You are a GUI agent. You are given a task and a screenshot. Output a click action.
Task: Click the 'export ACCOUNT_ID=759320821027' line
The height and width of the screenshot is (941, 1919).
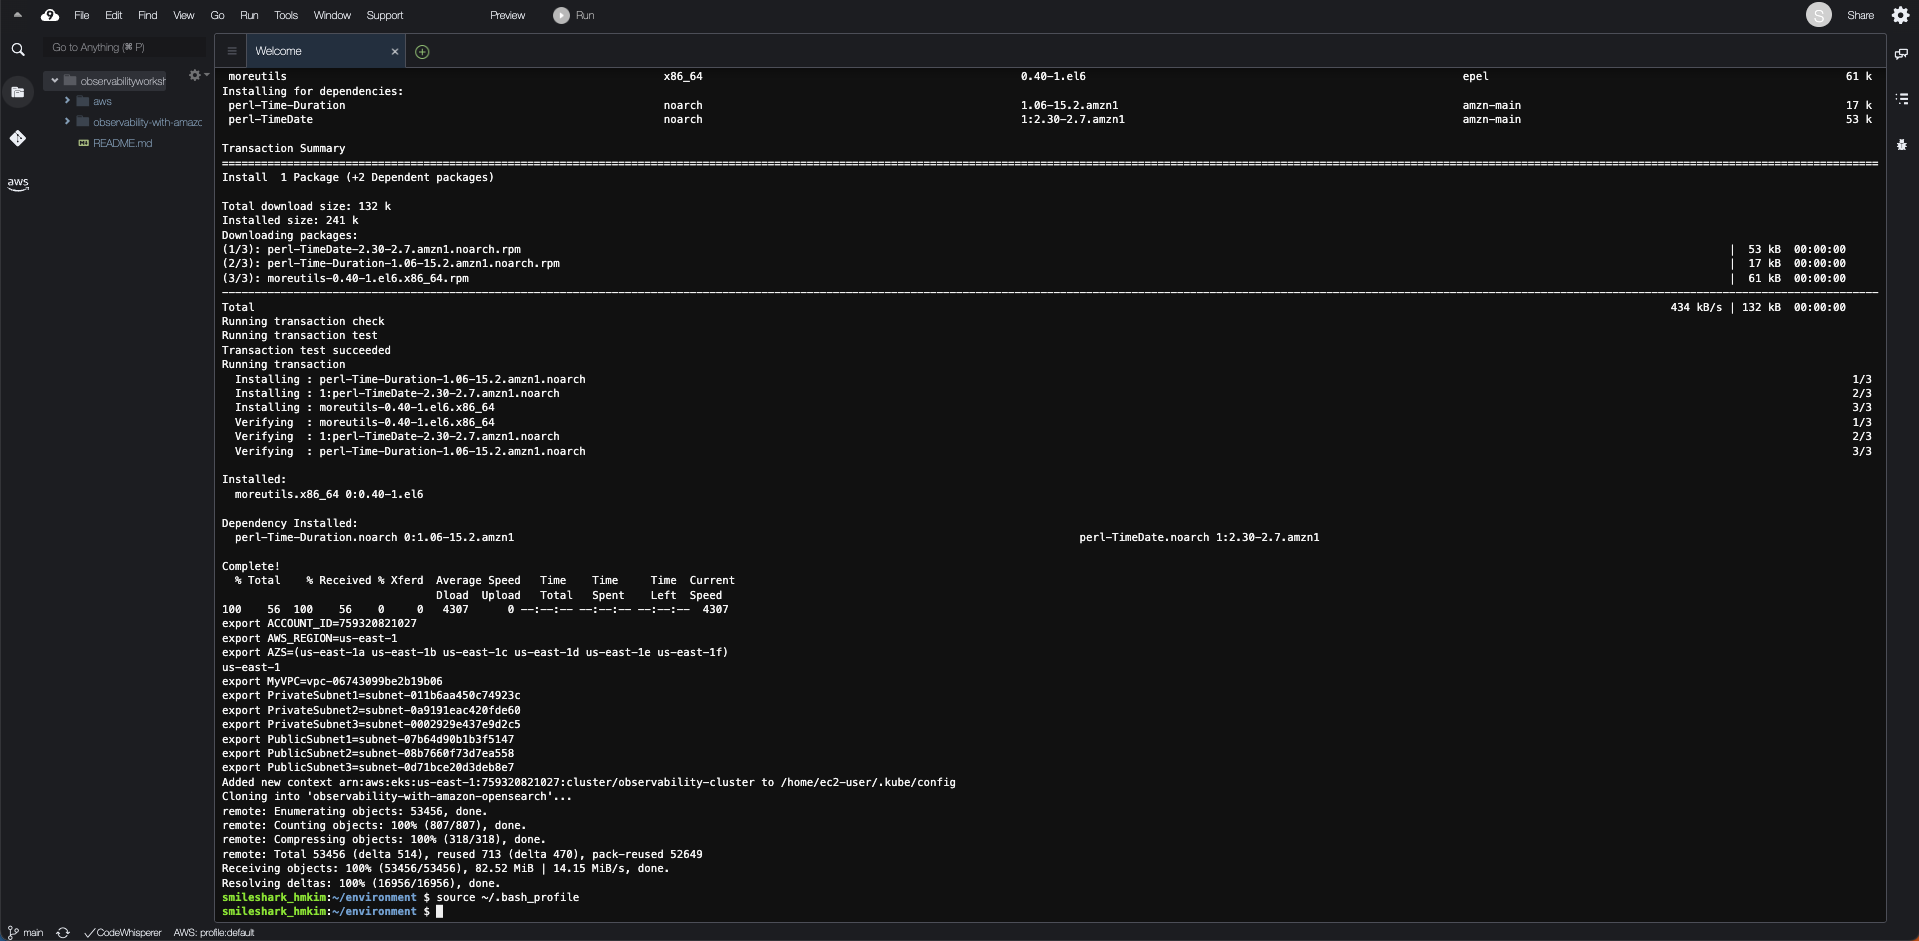319,624
